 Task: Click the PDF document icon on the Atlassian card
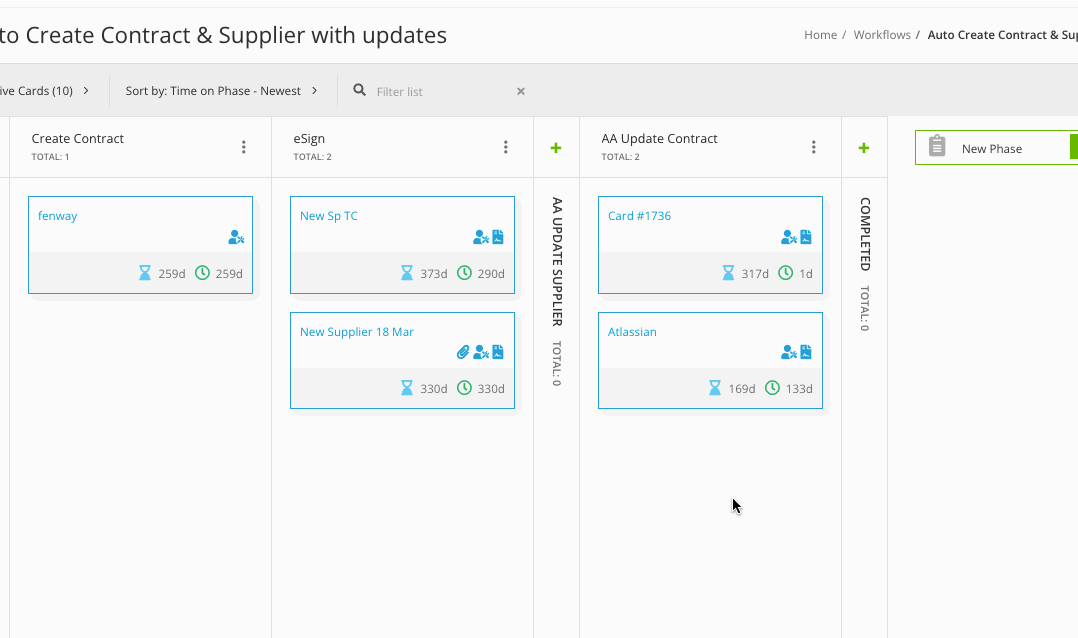click(806, 352)
